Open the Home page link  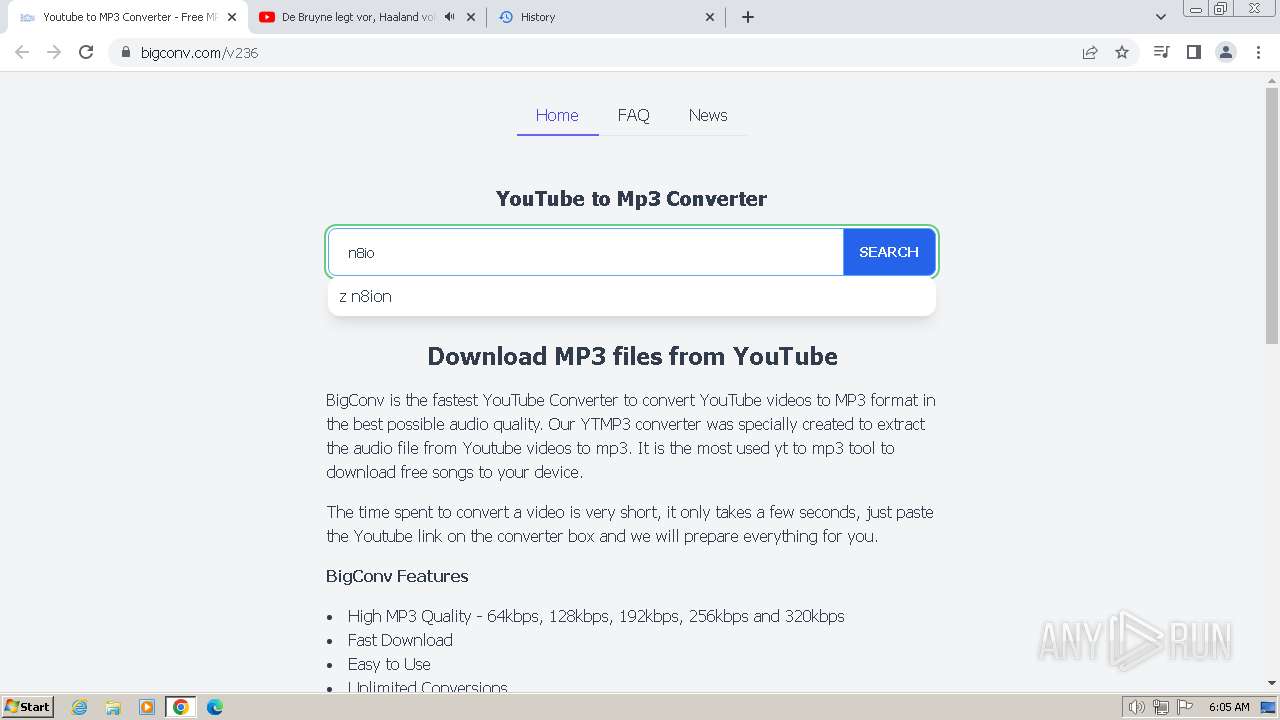(x=557, y=115)
